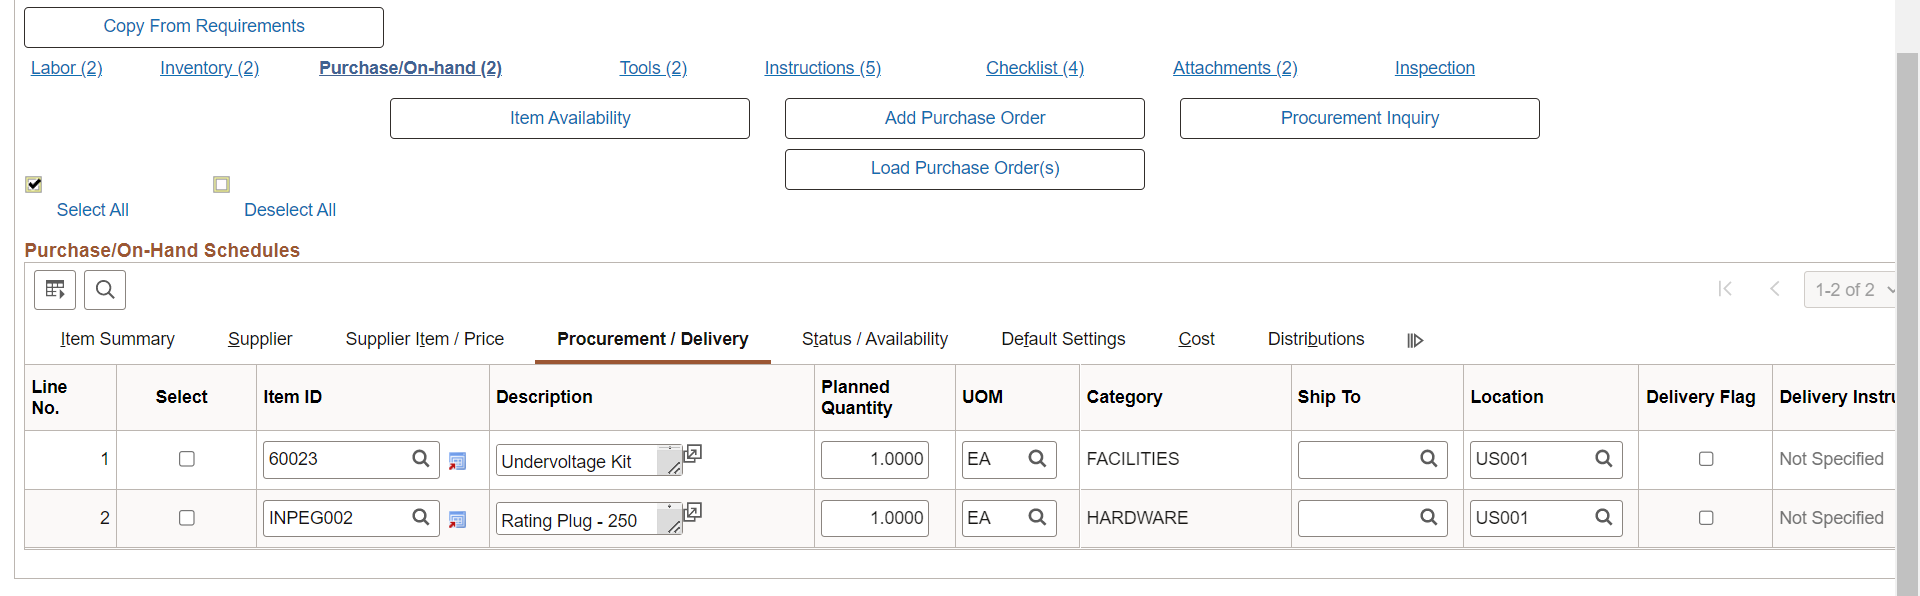Open the grid personalize icon
Screen dimensions: 1920x596
click(x=55, y=290)
